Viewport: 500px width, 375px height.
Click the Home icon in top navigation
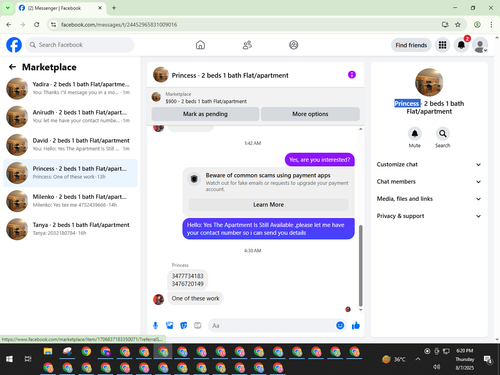click(200, 45)
